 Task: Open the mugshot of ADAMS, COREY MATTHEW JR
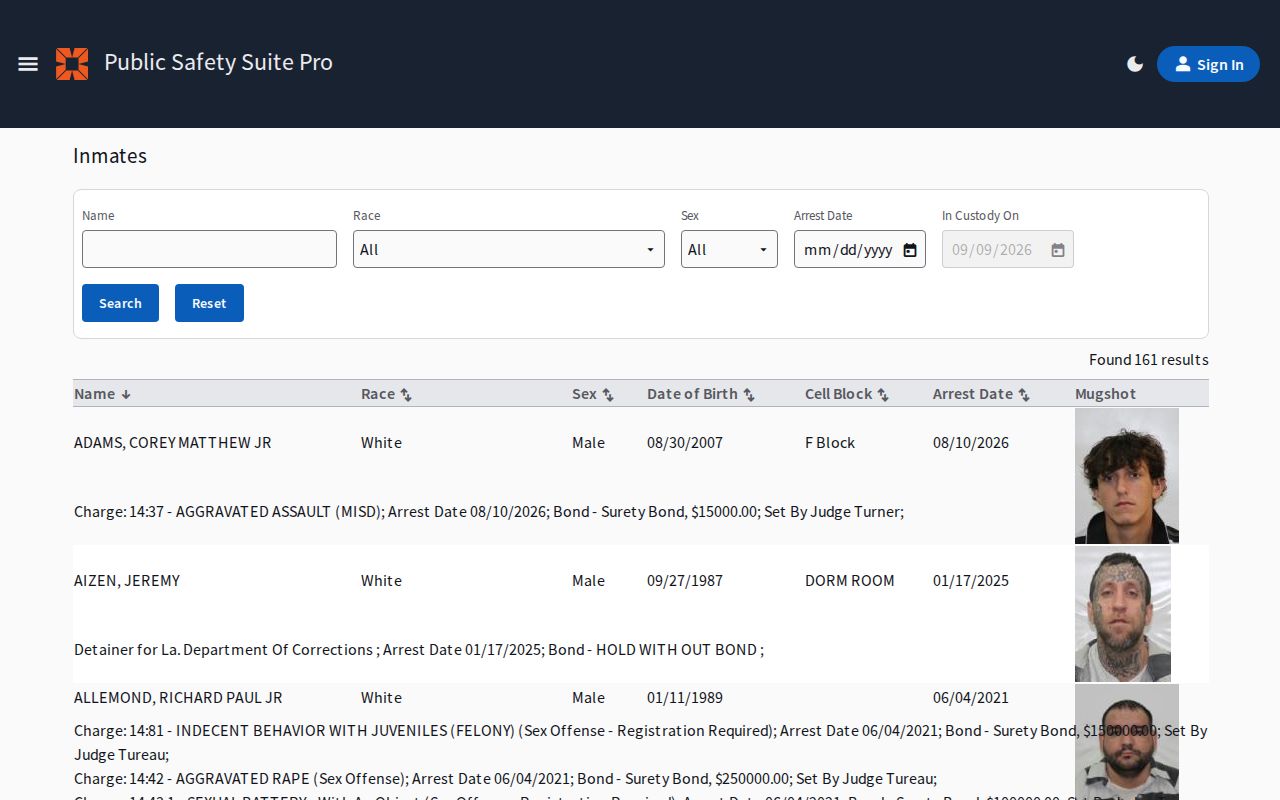click(x=1127, y=476)
